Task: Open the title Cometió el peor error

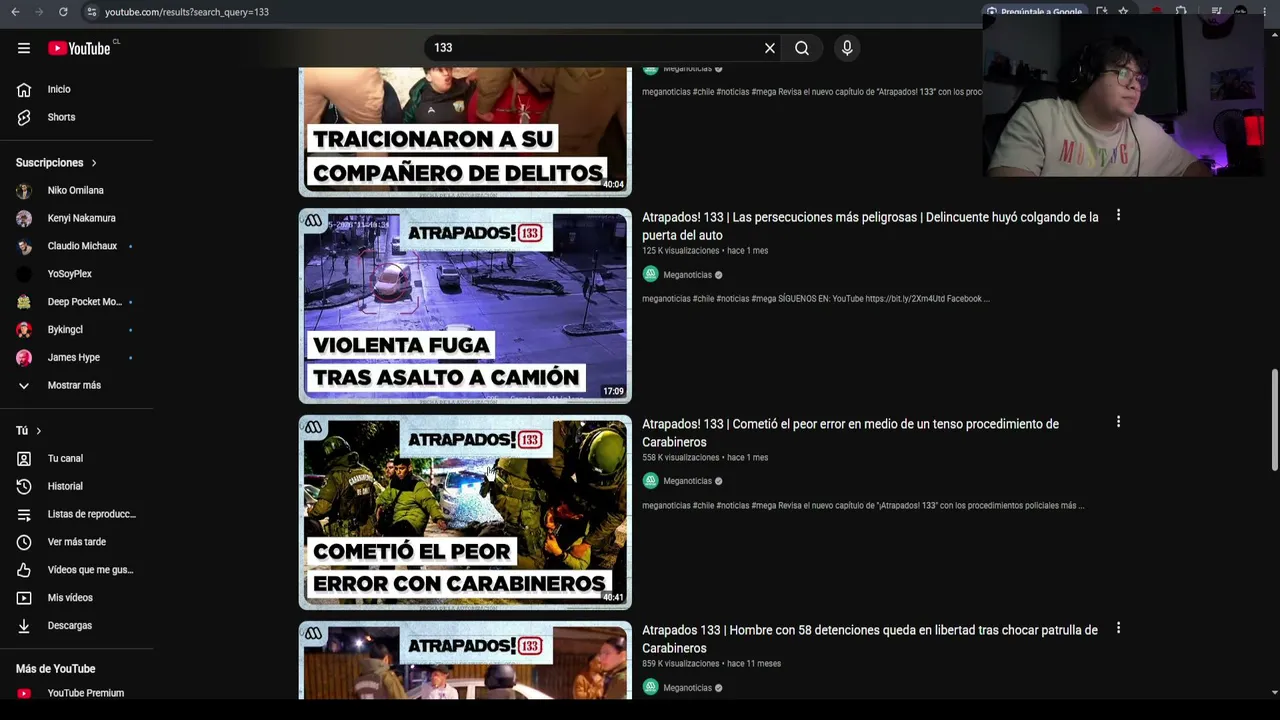Action: pyautogui.click(x=850, y=433)
